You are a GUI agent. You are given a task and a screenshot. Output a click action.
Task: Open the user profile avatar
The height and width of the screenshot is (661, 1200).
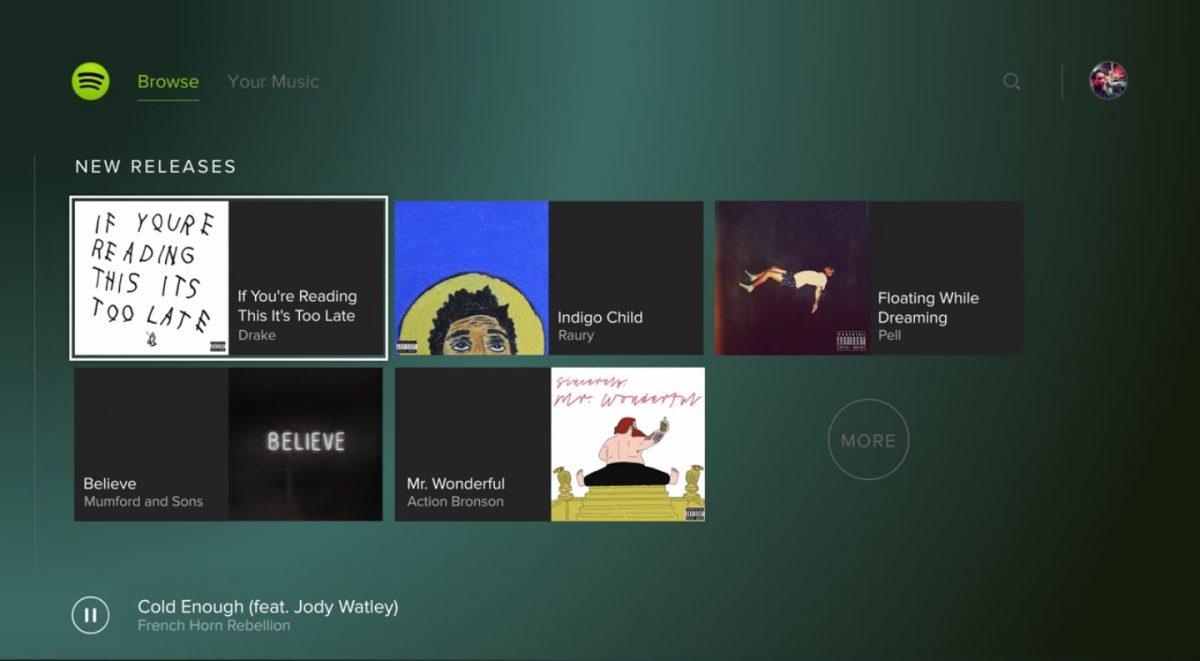click(1108, 81)
